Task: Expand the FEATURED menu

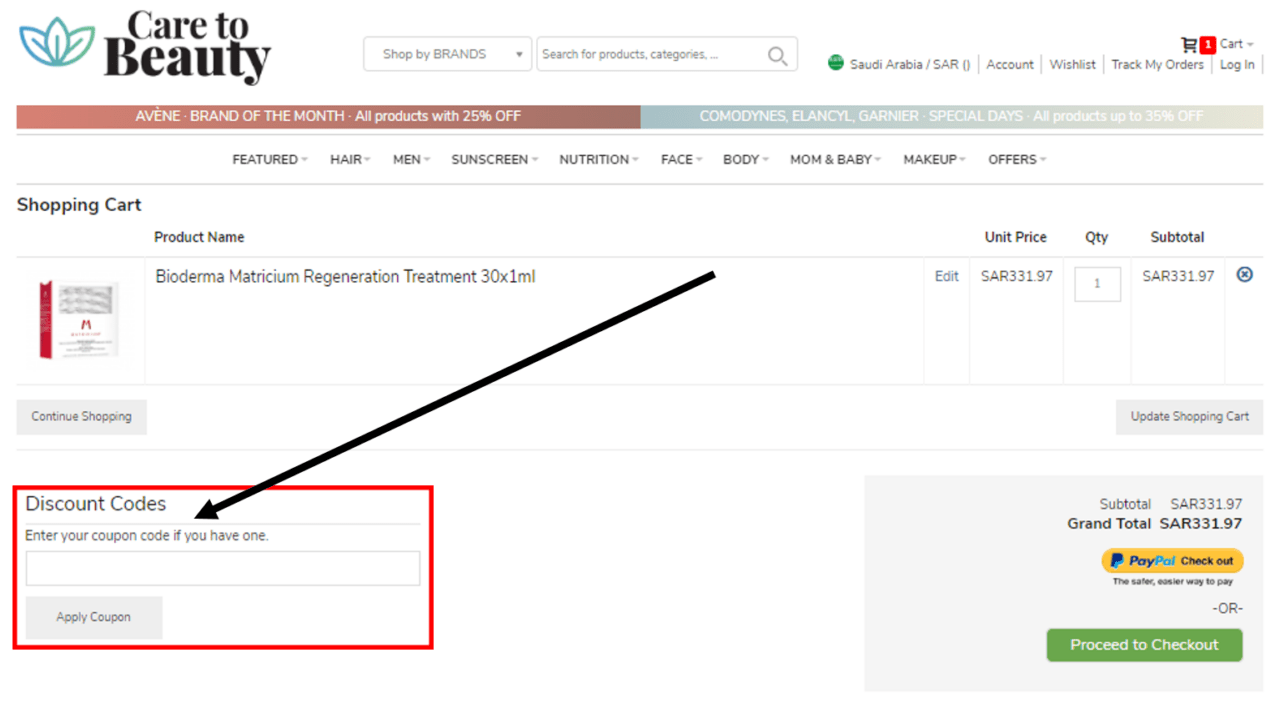Action: [x=270, y=159]
